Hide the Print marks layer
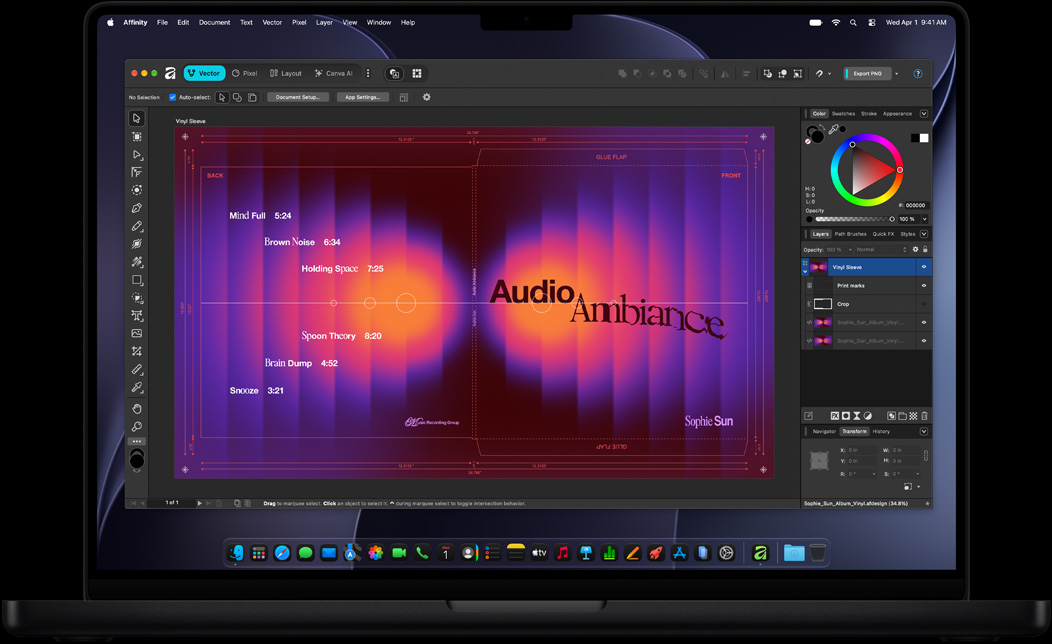The image size is (1052, 644). (x=924, y=286)
